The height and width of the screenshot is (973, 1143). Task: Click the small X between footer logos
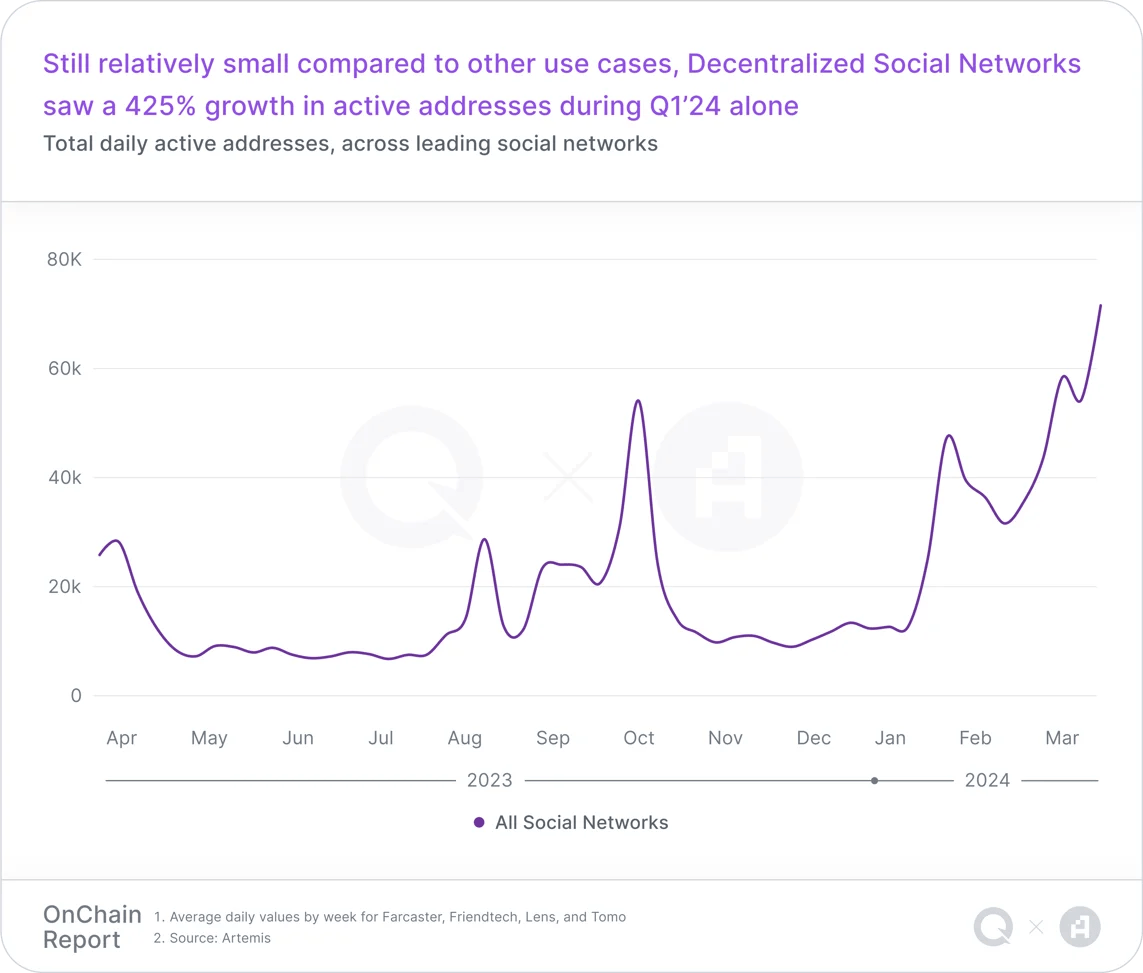click(x=1036, y=927)
